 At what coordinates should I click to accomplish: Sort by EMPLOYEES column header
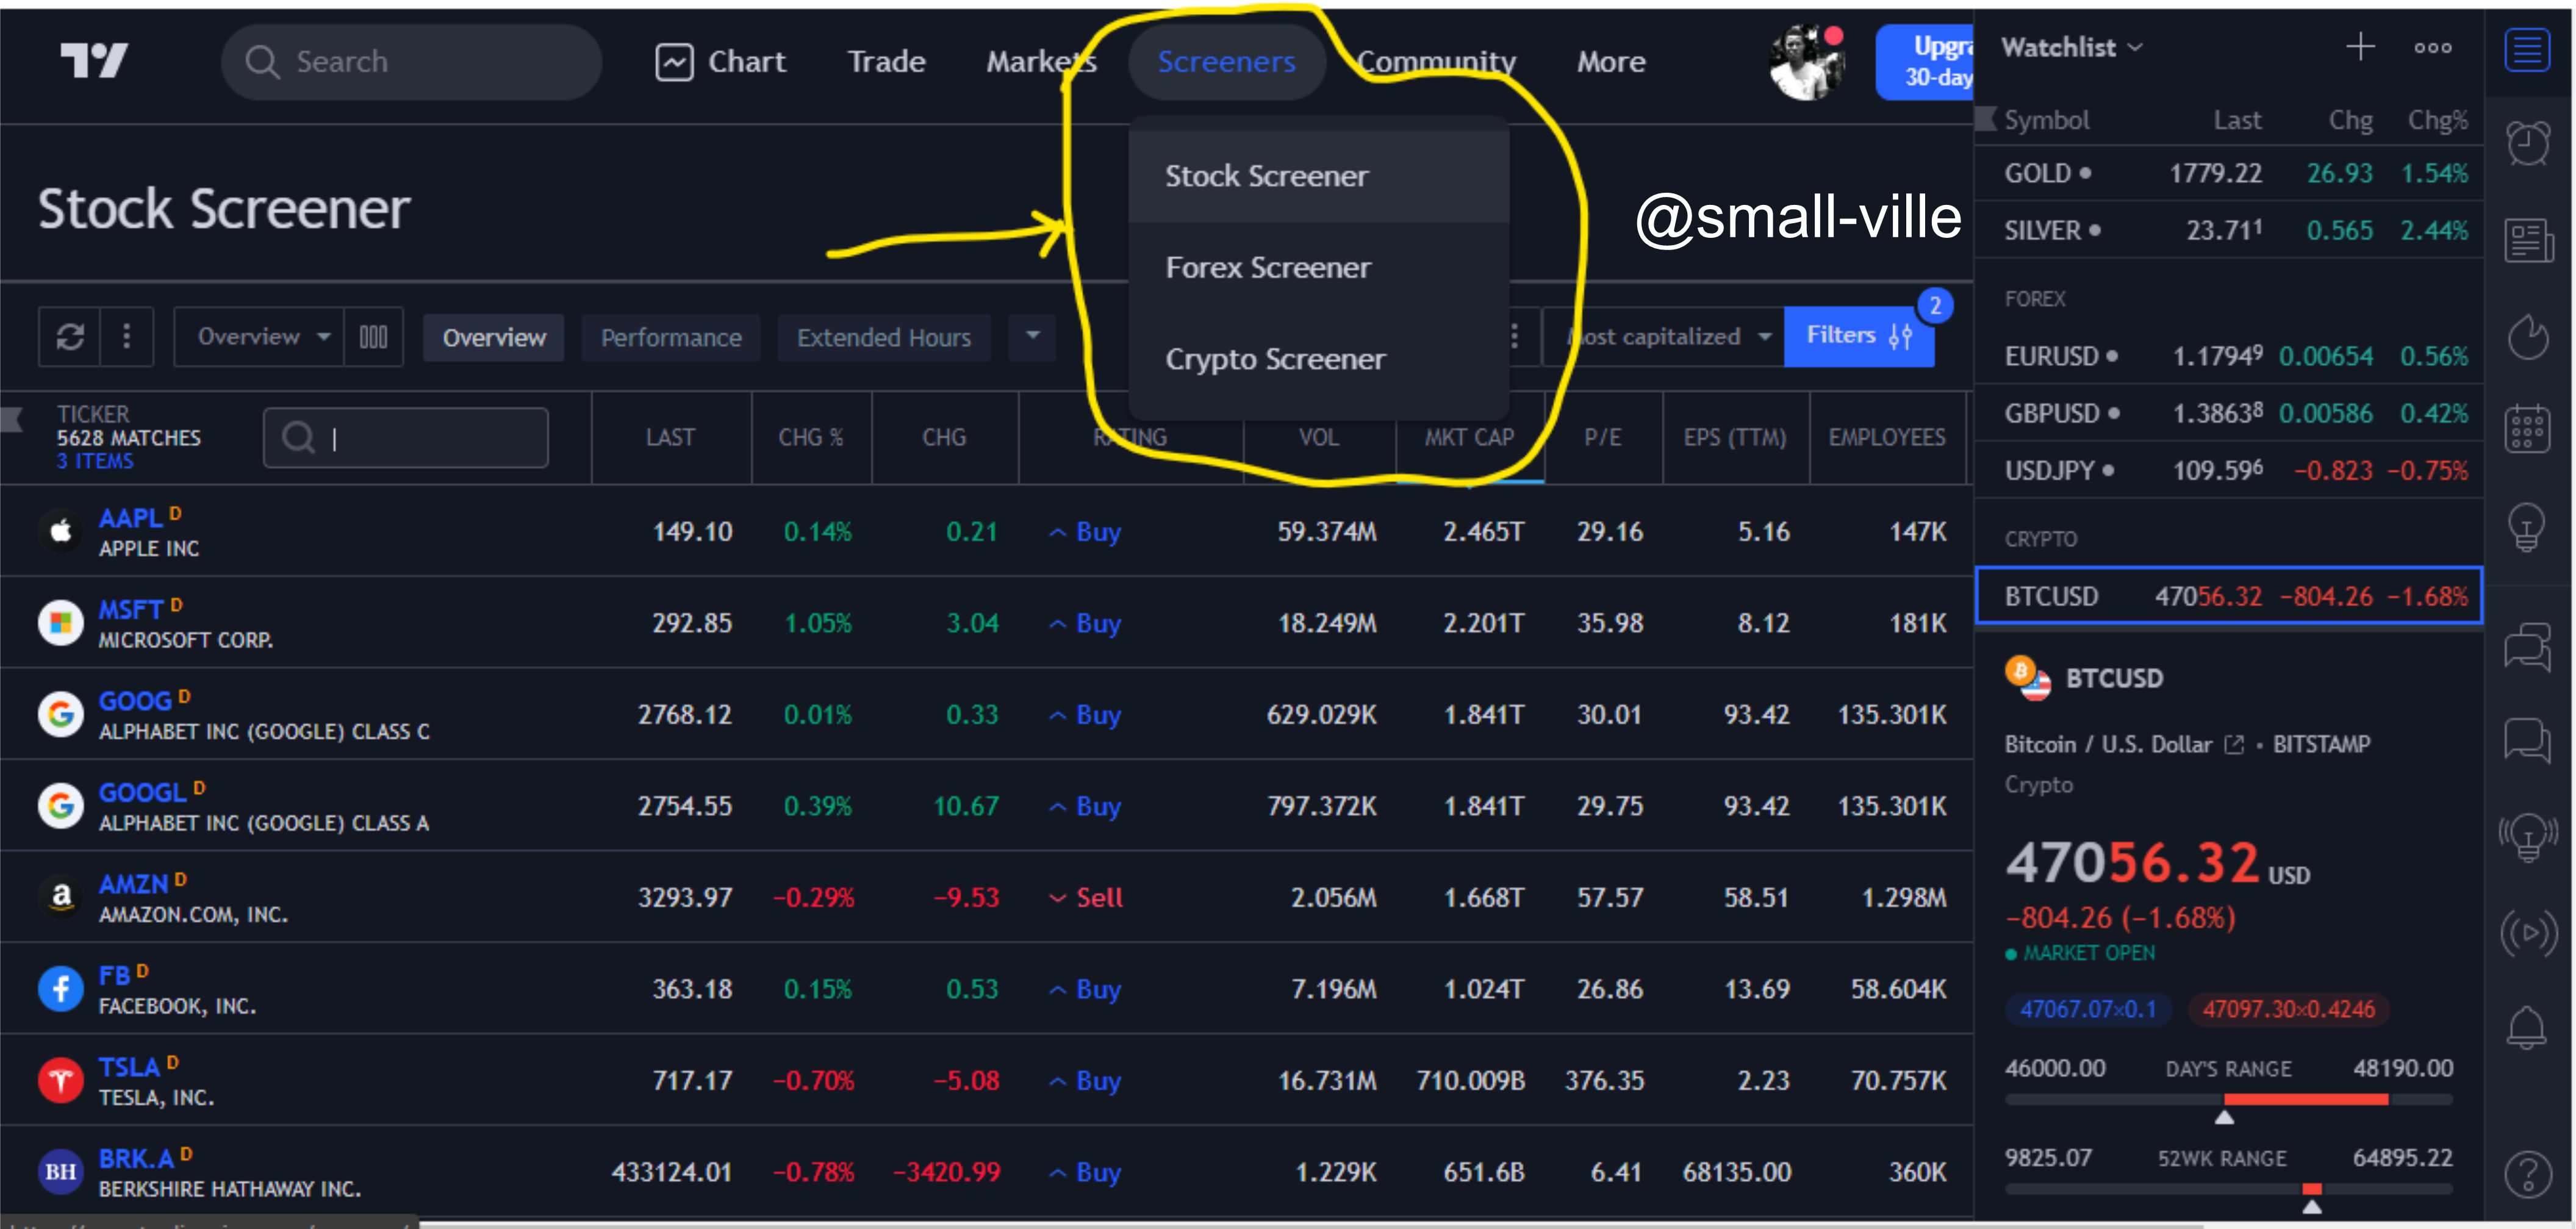(1887, 438)
